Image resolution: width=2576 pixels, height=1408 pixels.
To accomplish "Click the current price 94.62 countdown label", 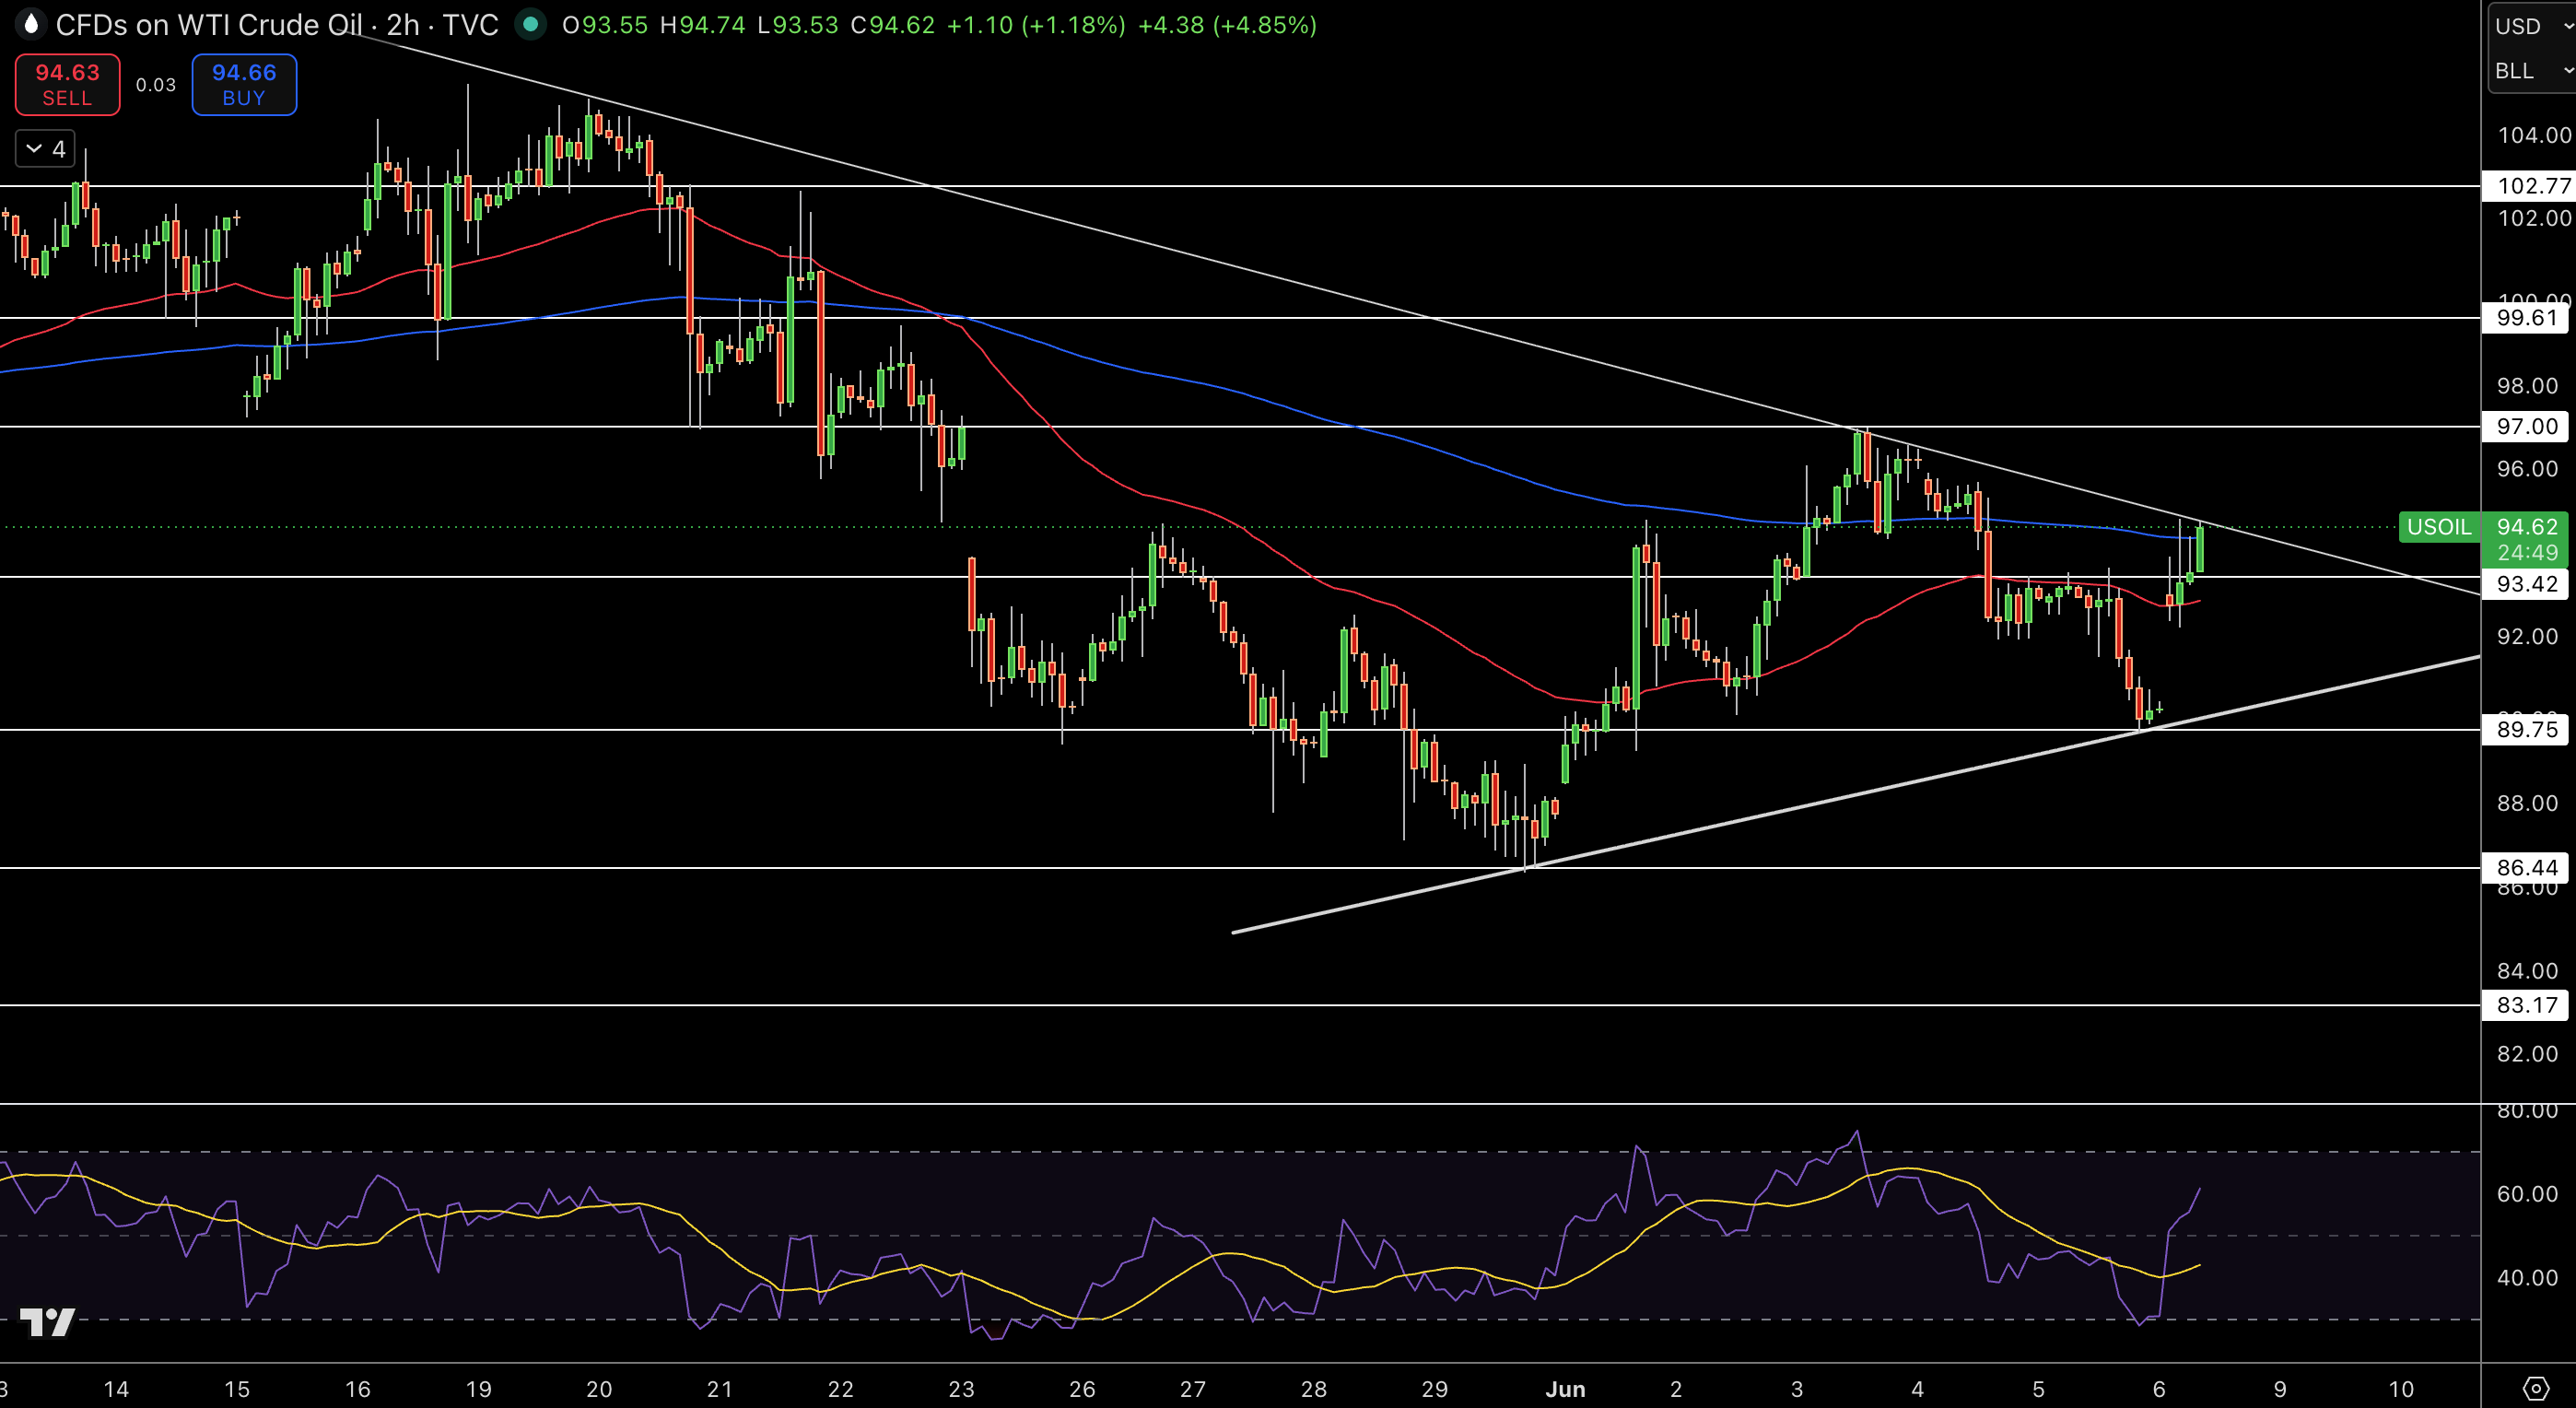I will [x=2526, y=539].
